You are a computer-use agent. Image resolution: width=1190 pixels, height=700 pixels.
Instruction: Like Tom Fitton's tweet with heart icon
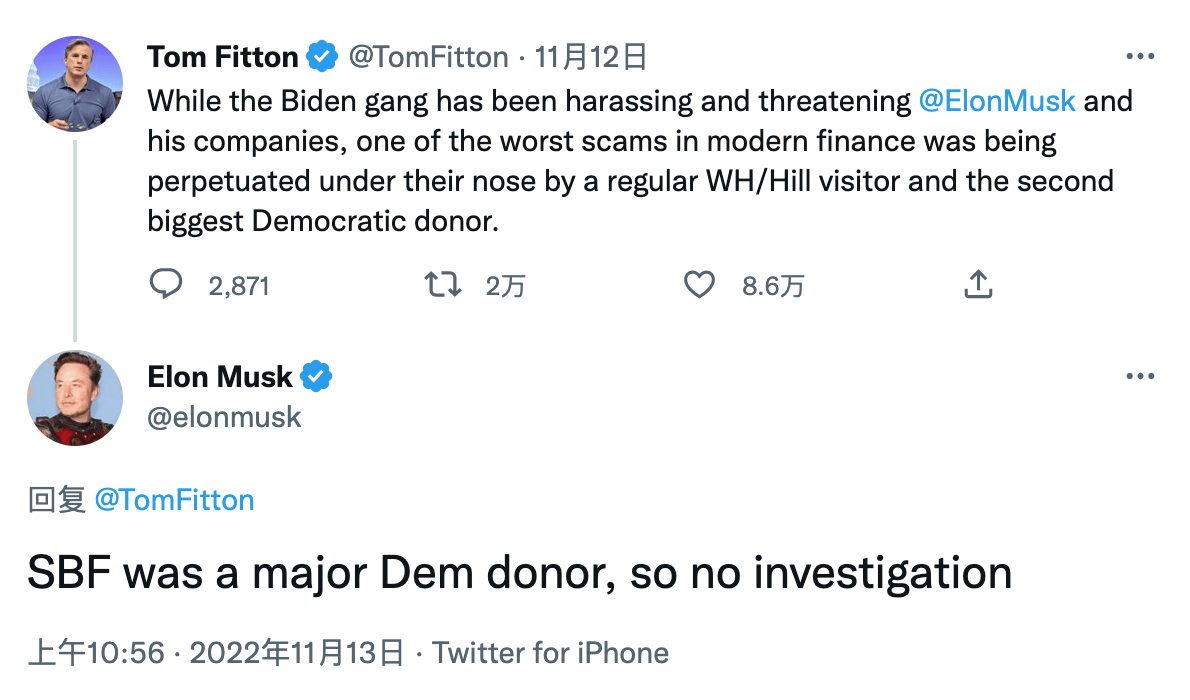699,285
